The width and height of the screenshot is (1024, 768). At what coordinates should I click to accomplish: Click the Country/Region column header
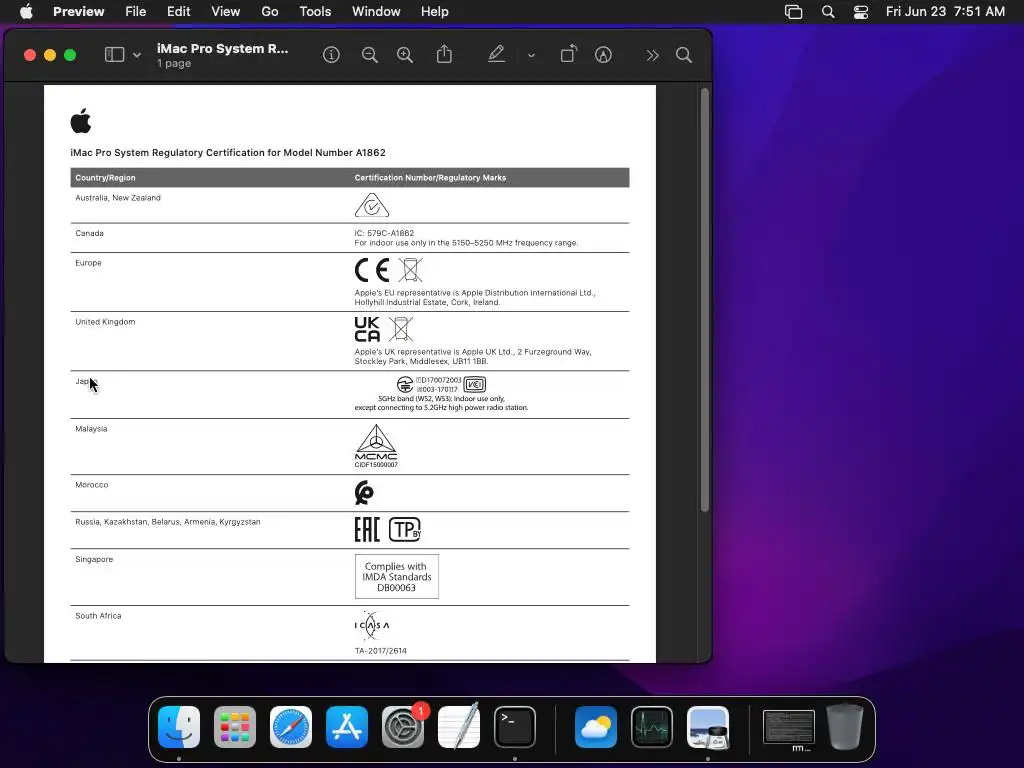pos(105,178)
